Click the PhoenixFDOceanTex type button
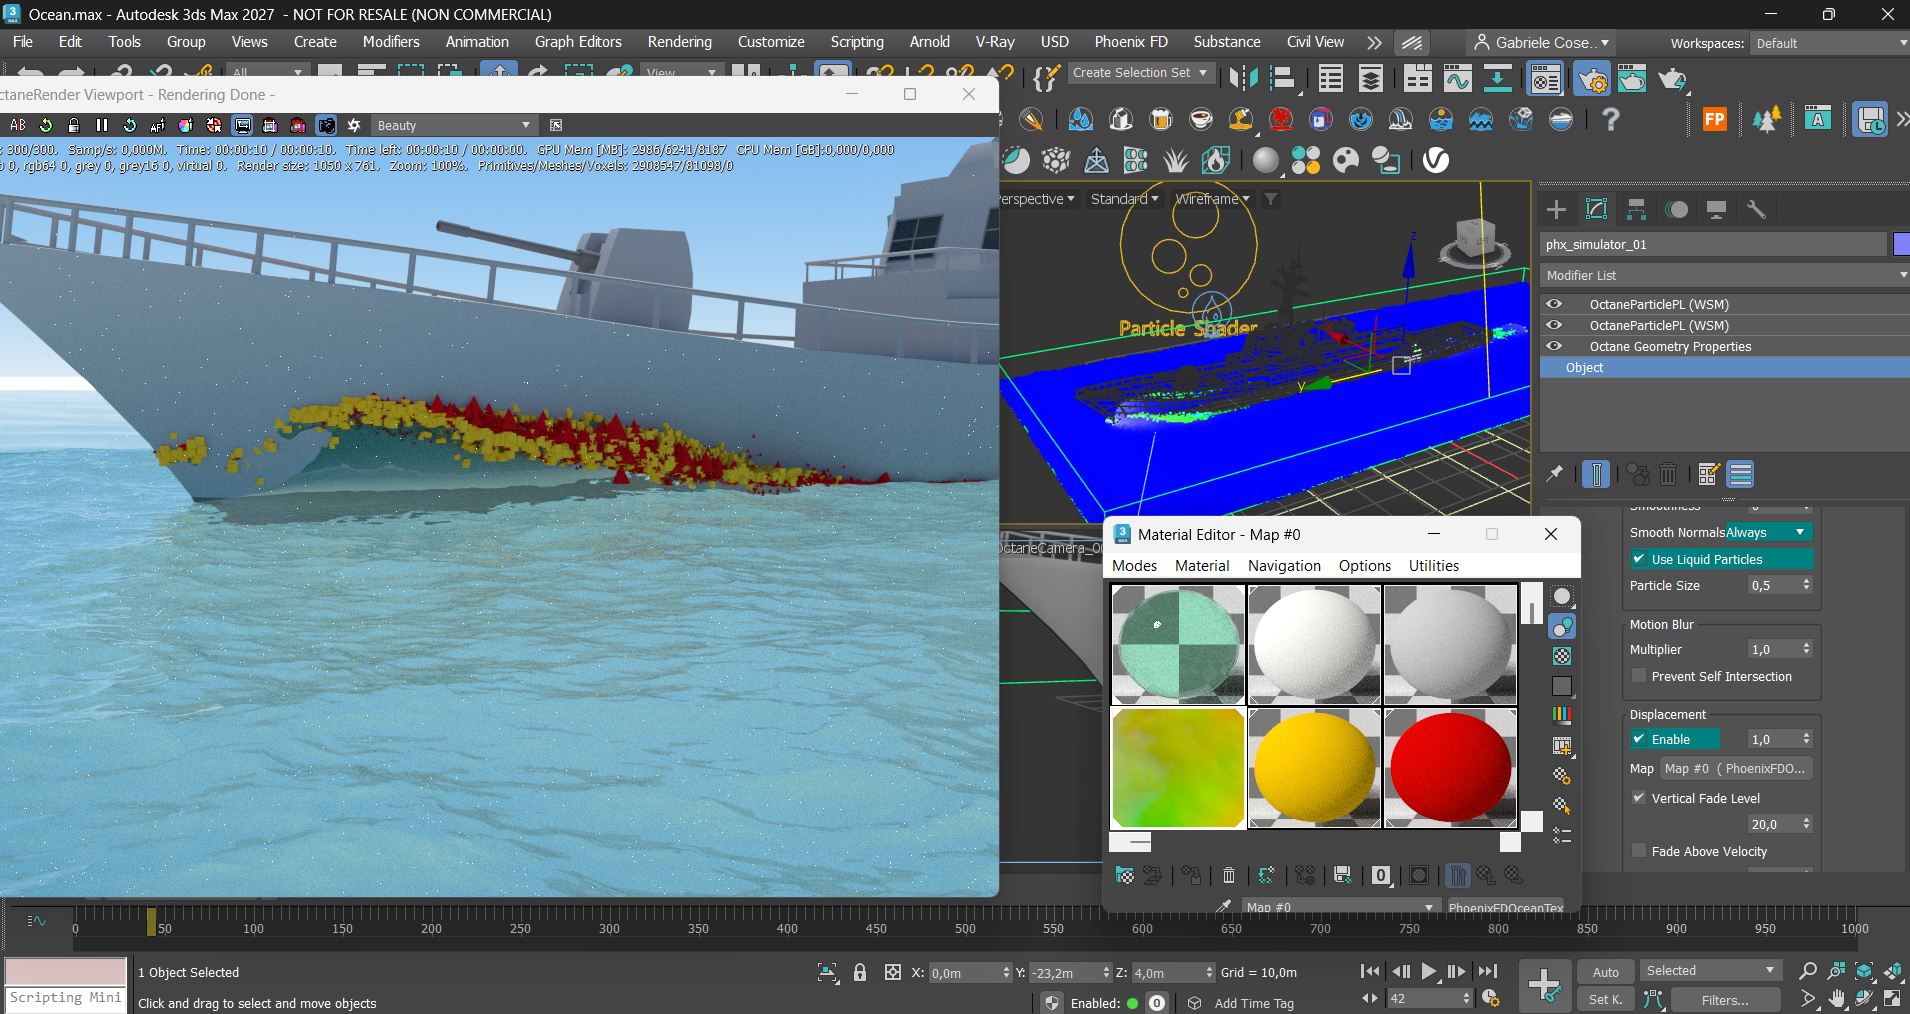This screenshot has width=1910, height=1014. (1505, 907)
